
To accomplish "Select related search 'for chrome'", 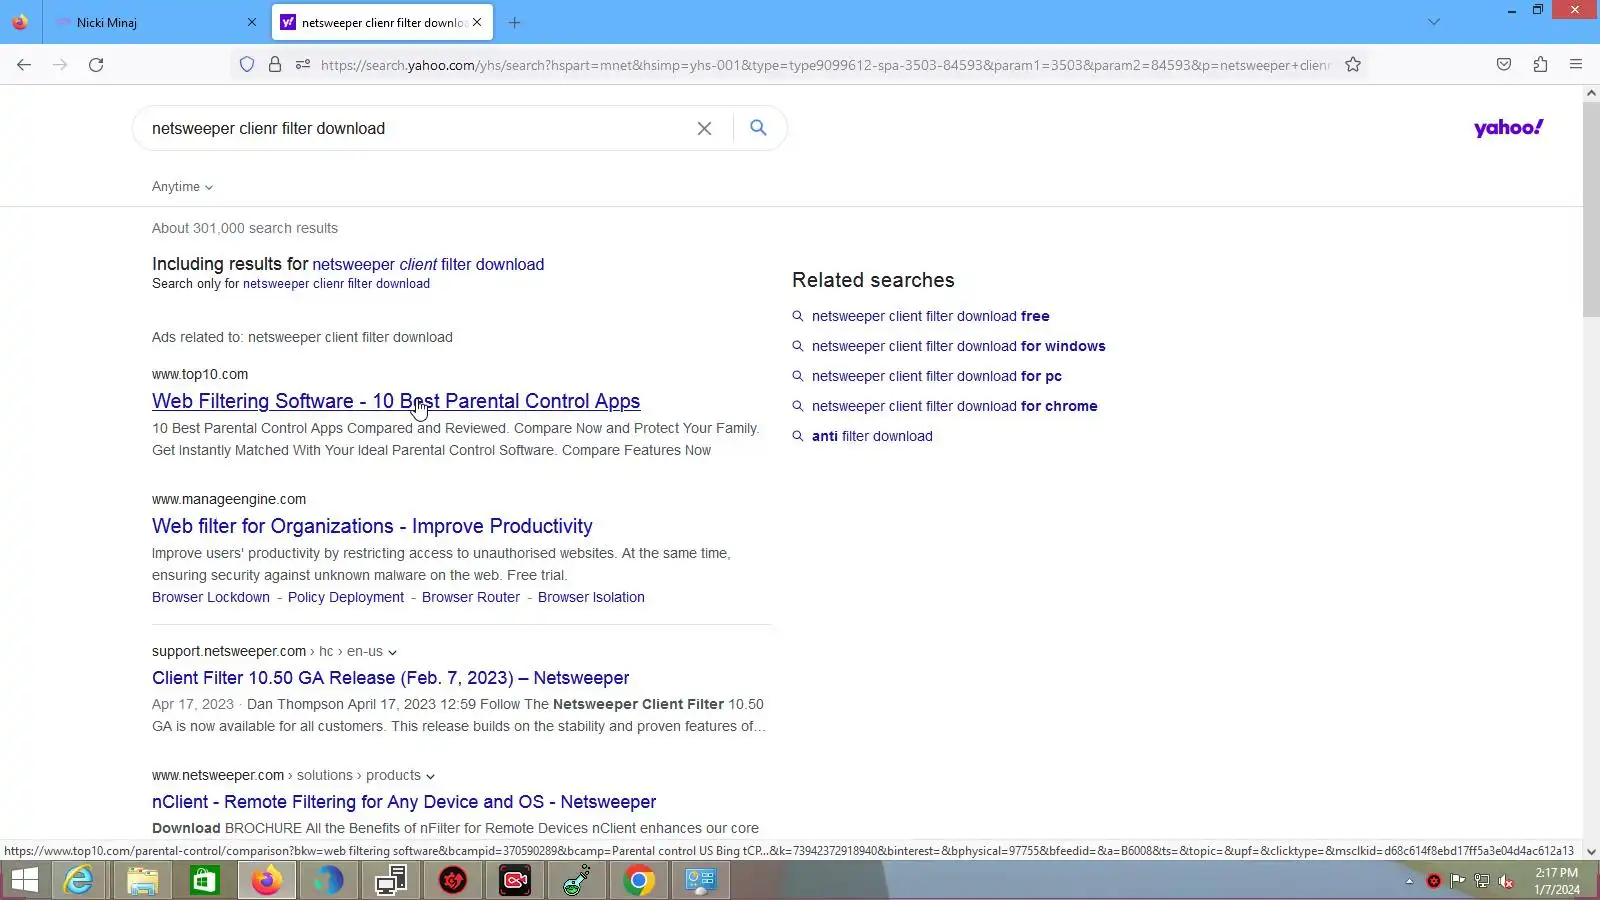I will coord(954,406).
